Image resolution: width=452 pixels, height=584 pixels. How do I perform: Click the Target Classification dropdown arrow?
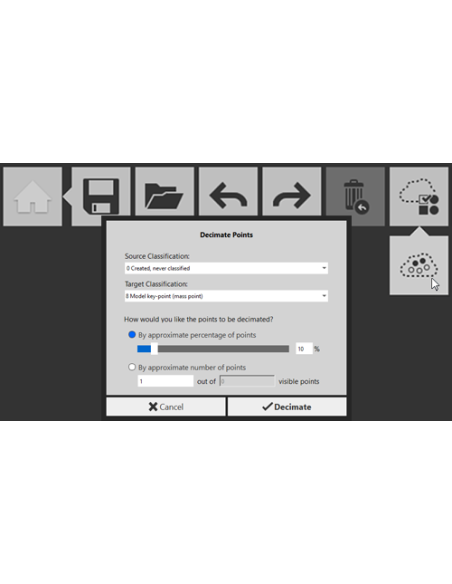324,296
